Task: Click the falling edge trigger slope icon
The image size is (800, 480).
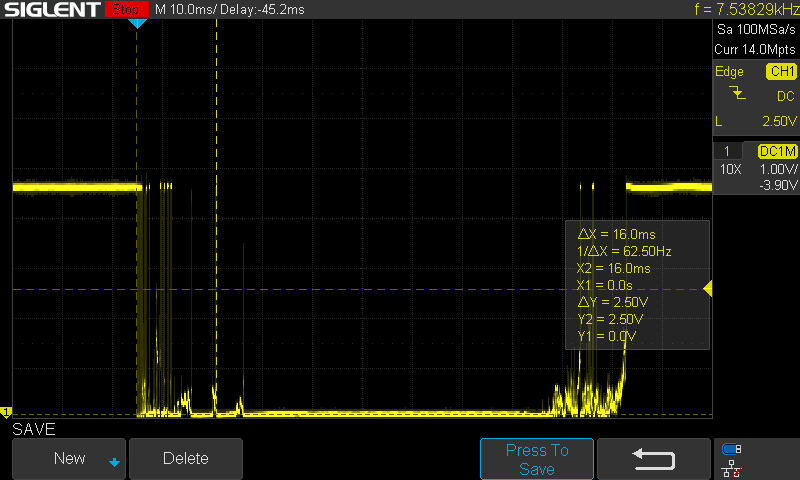Action: (737, 93)
